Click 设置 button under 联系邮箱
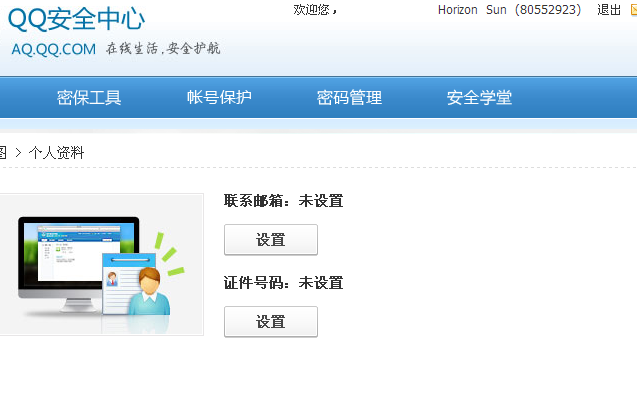The image size is (637, 401). pyautogui.click(x=271, y=240)
